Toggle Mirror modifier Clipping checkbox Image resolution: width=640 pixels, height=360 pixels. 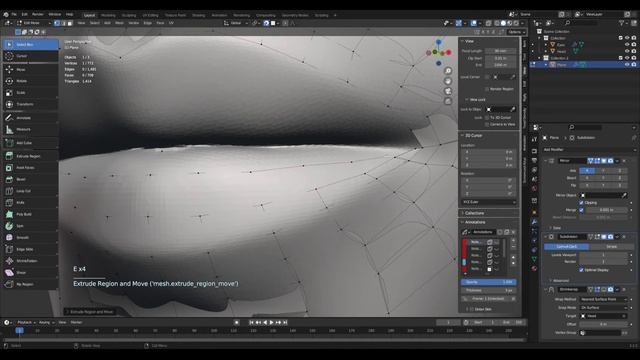pos(581,202)
